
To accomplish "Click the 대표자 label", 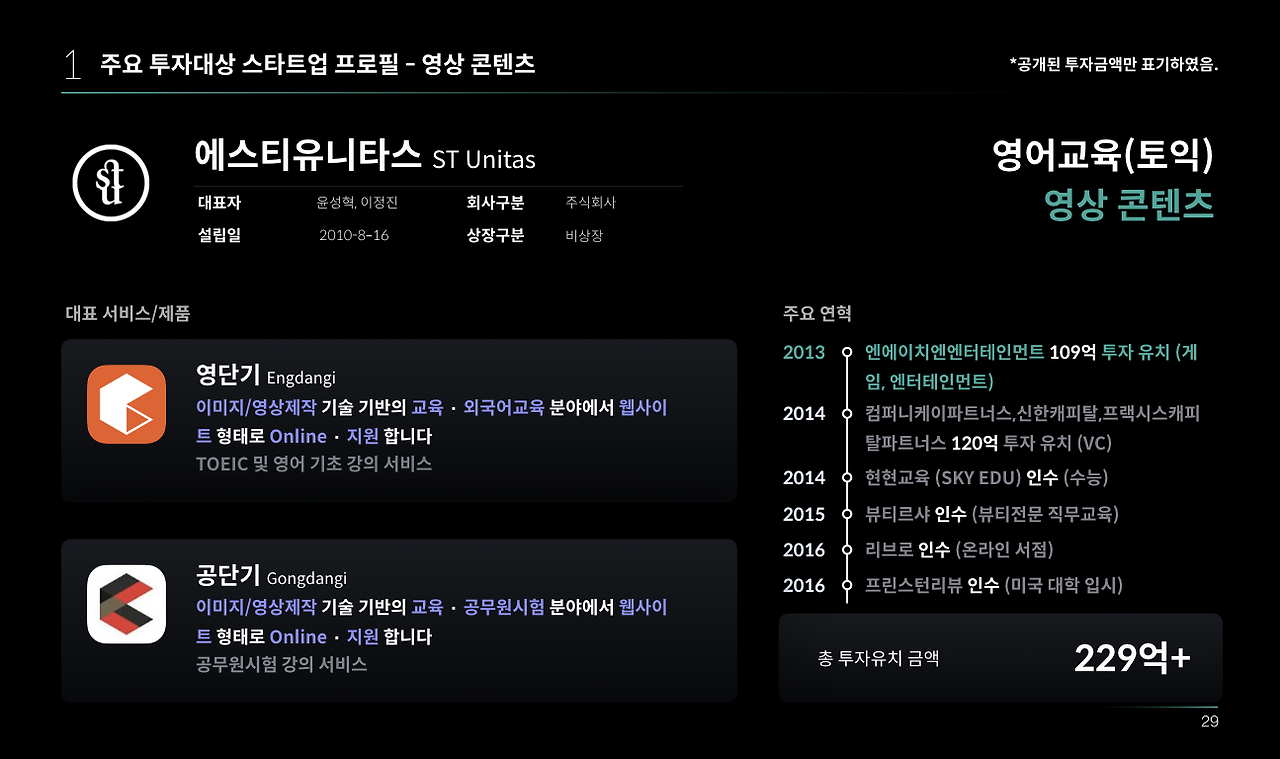I will 220,203.
